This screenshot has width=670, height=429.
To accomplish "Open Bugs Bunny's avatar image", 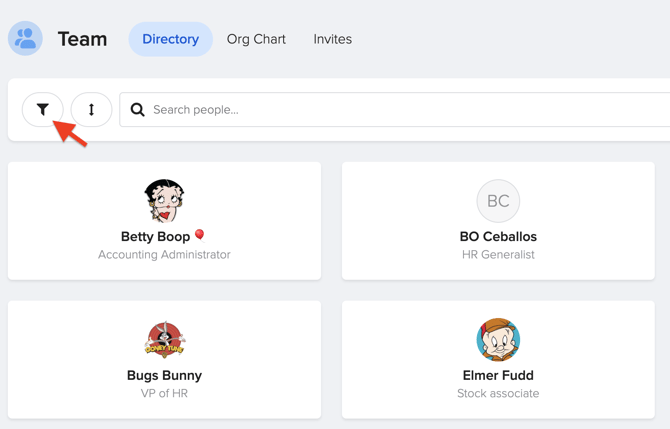I will [x=165, y=340].
